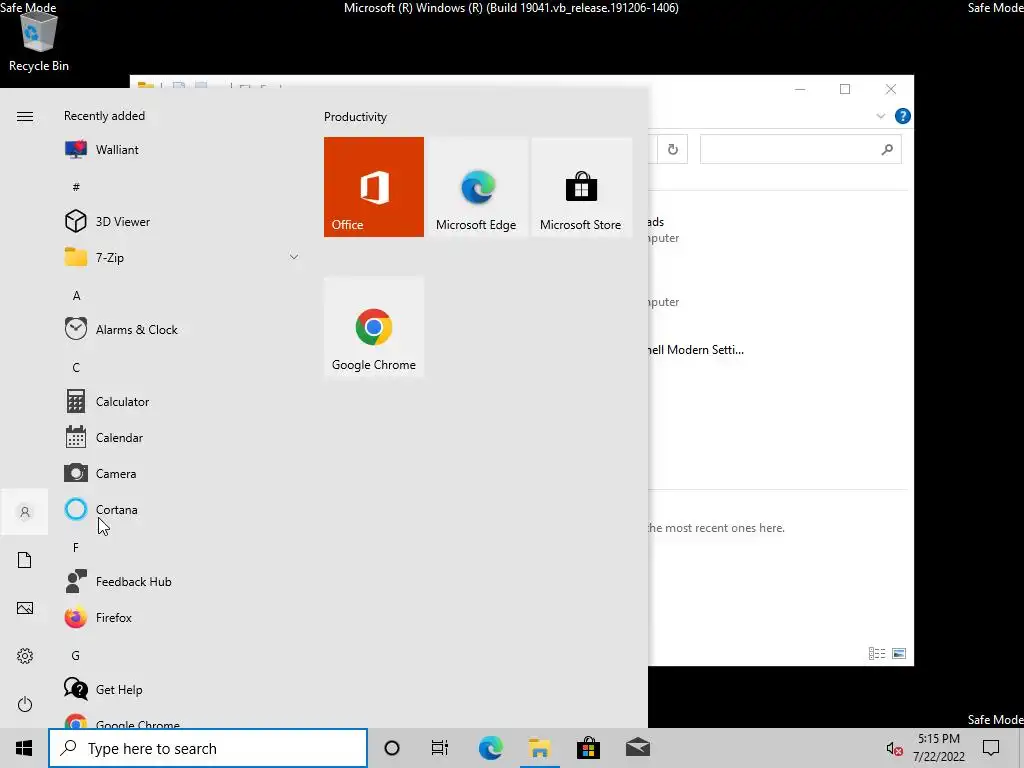
Task: Open the Microsoft Edge tile
Action: point(477,187)
